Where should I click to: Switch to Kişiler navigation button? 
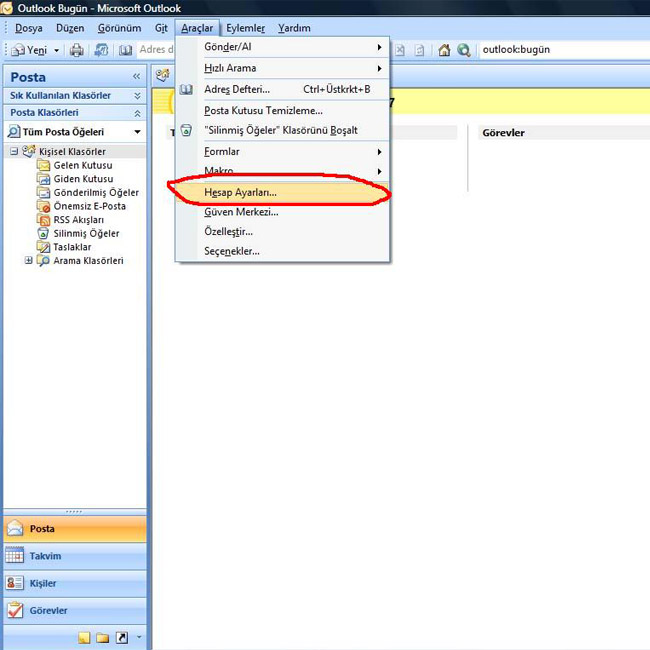point(75,583)
